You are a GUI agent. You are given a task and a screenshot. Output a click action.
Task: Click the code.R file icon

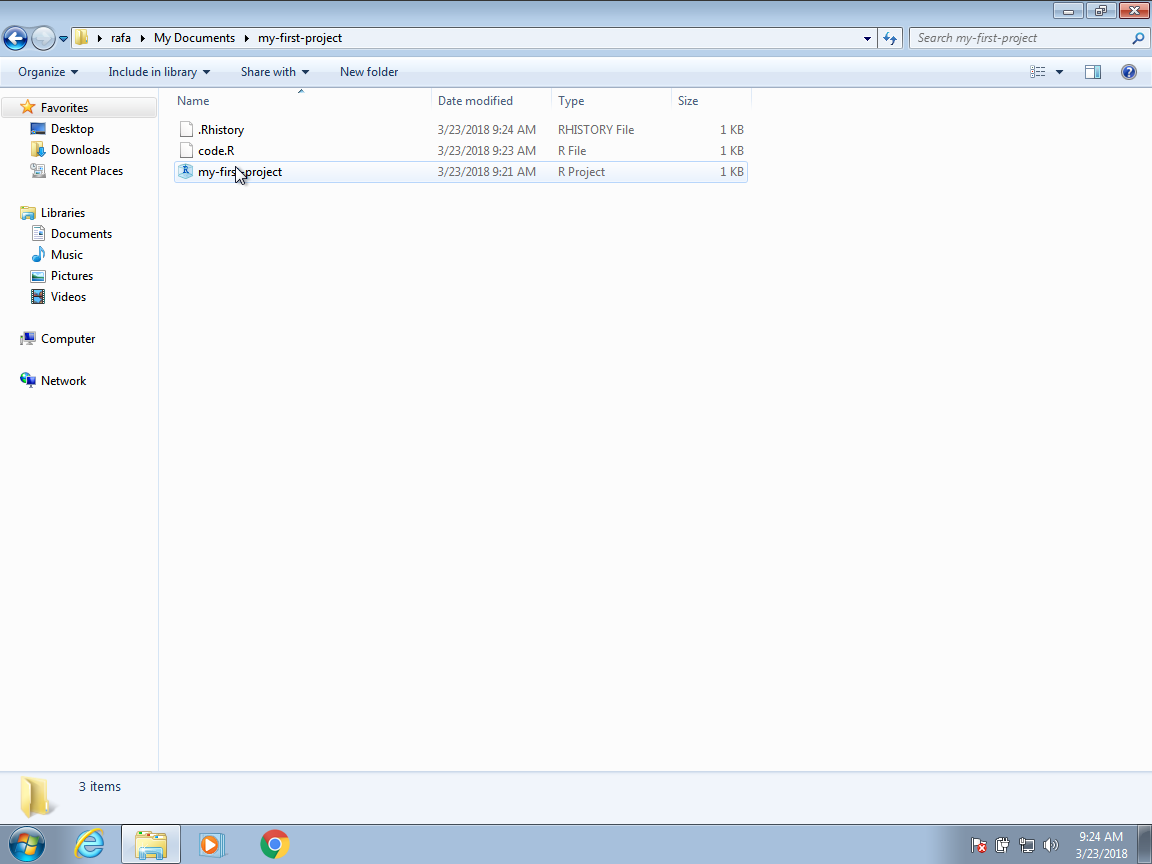coord(187,151)
